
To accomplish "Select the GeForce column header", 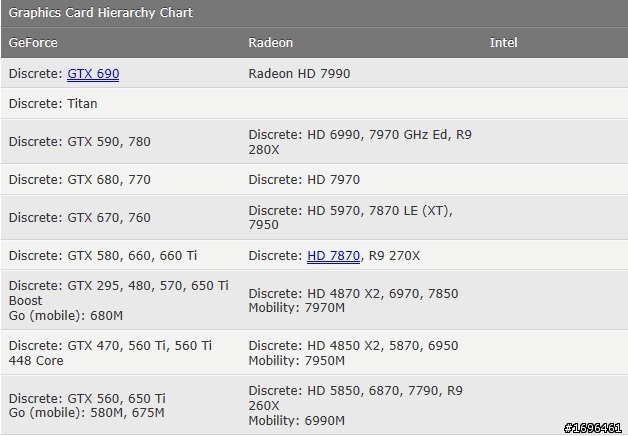I will click(x=33, y=43).
